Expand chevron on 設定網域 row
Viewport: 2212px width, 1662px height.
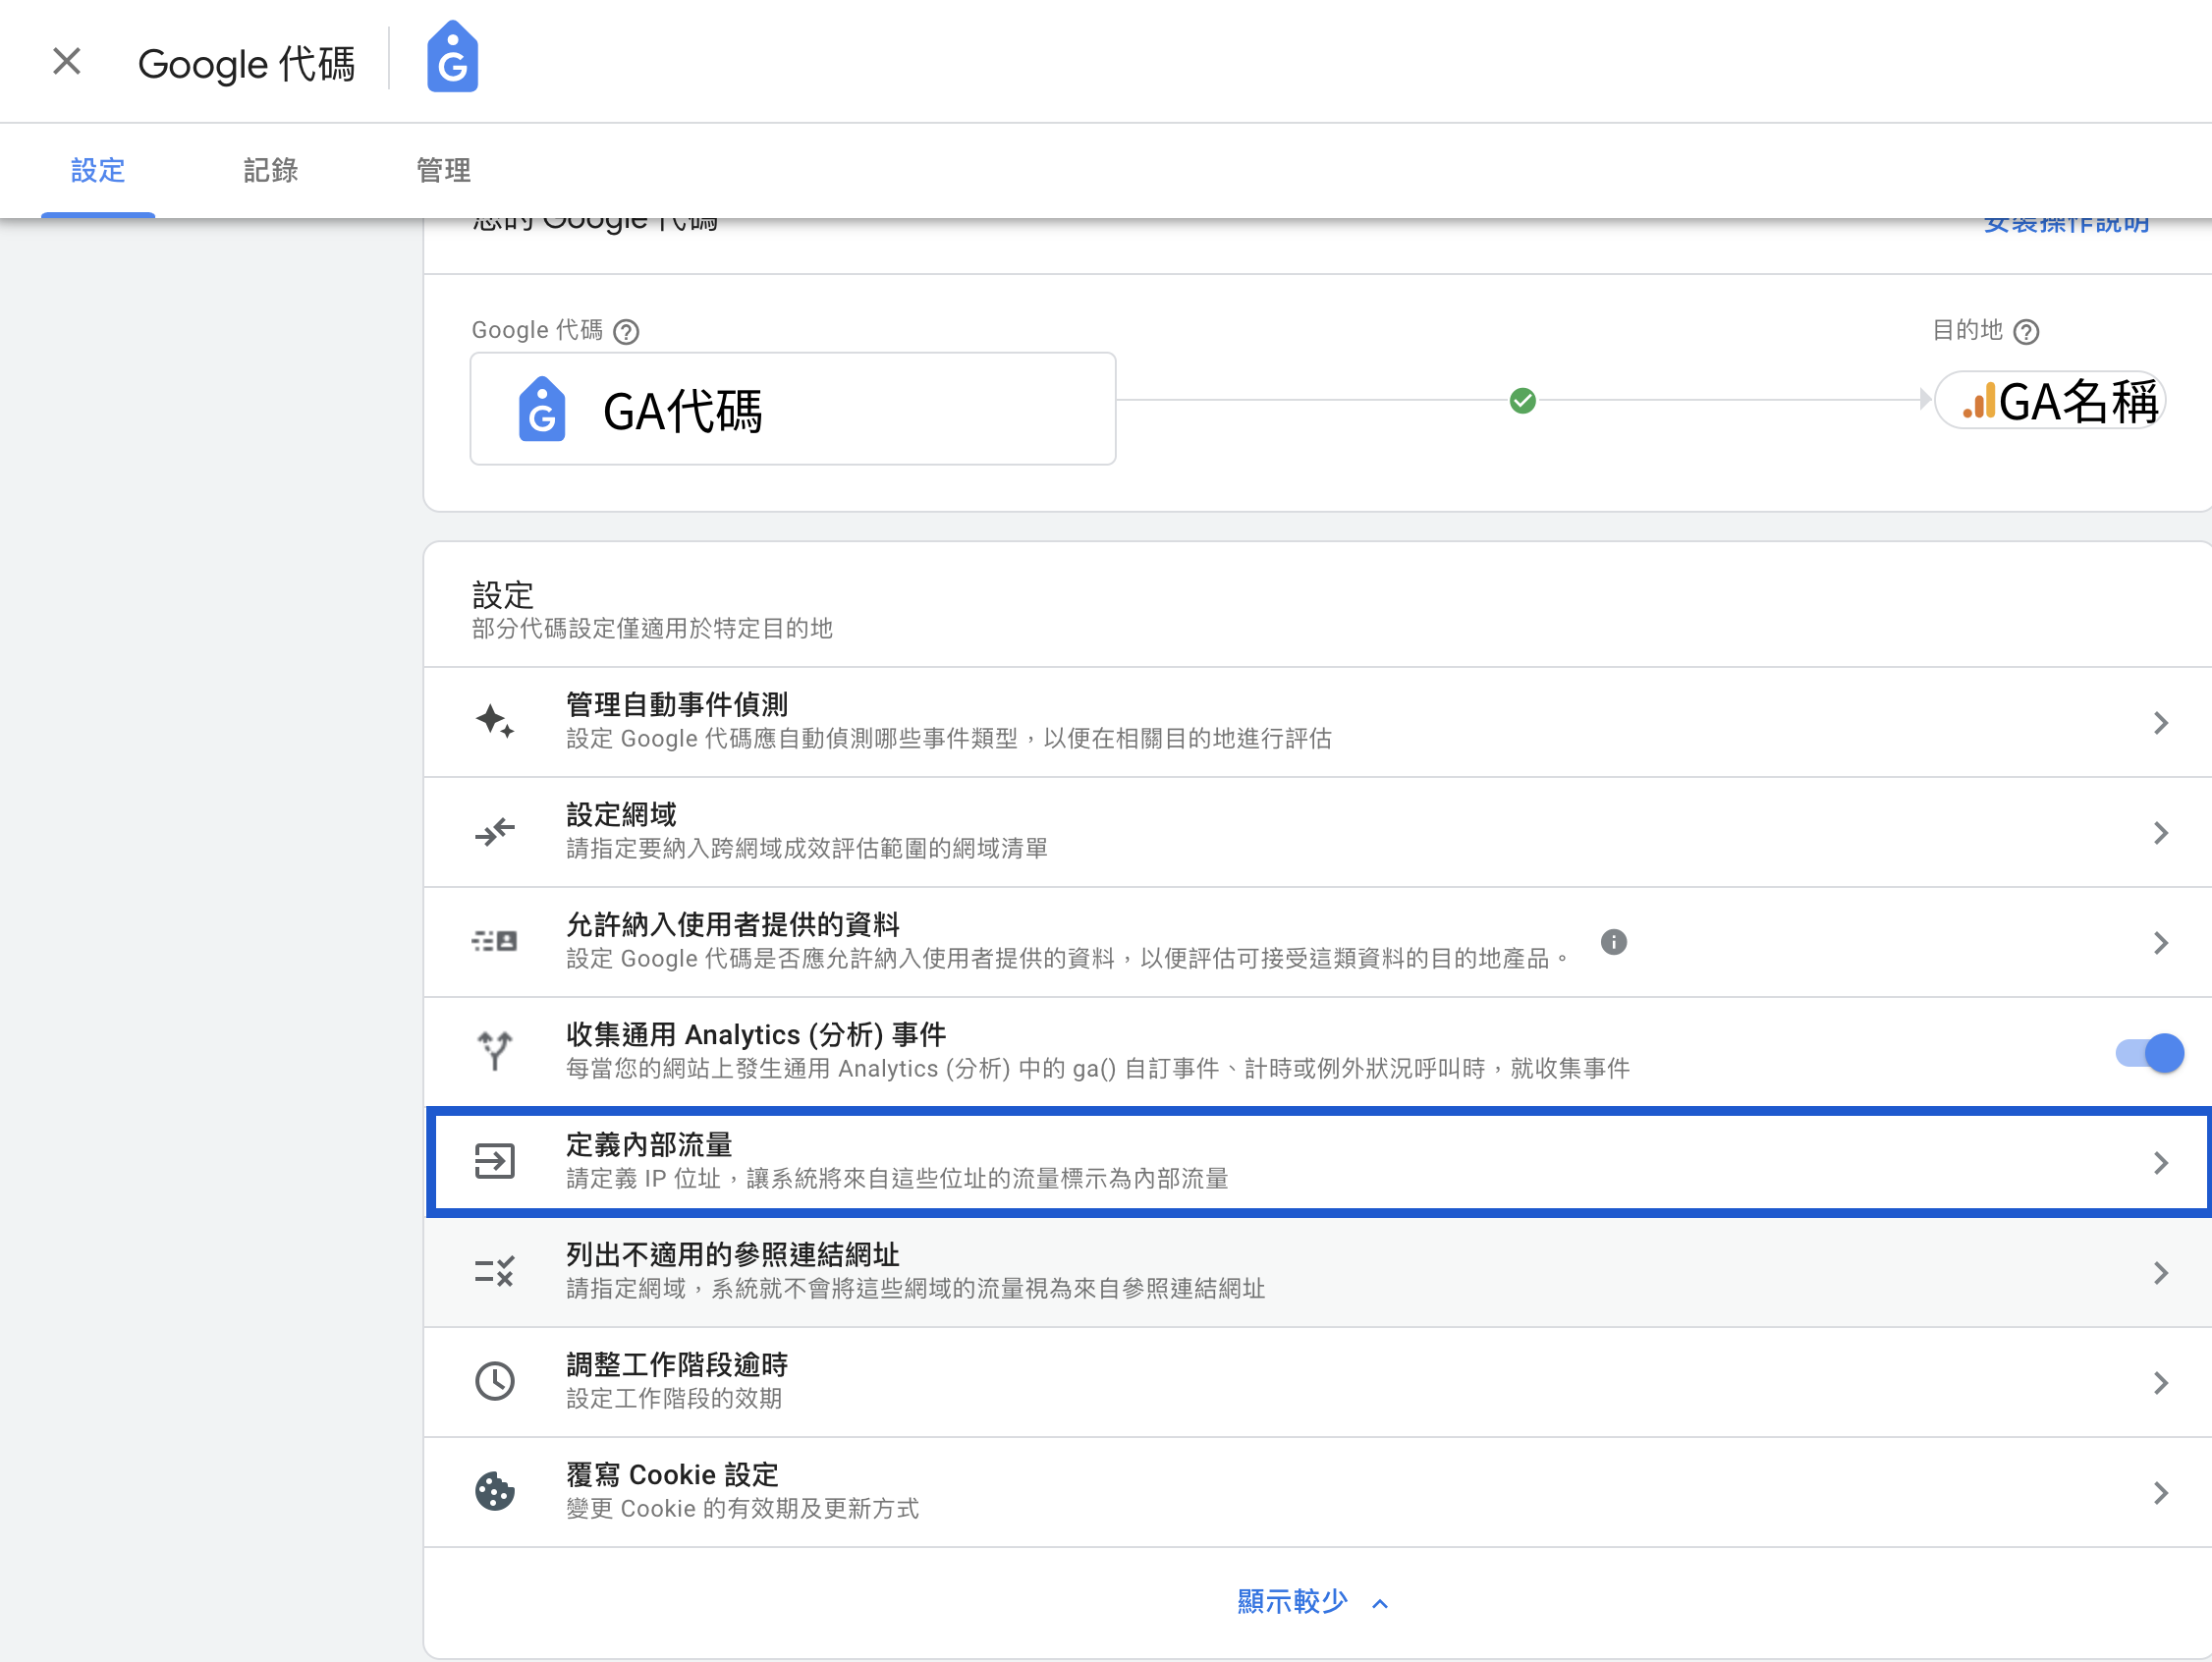[x=2161, y=833]
